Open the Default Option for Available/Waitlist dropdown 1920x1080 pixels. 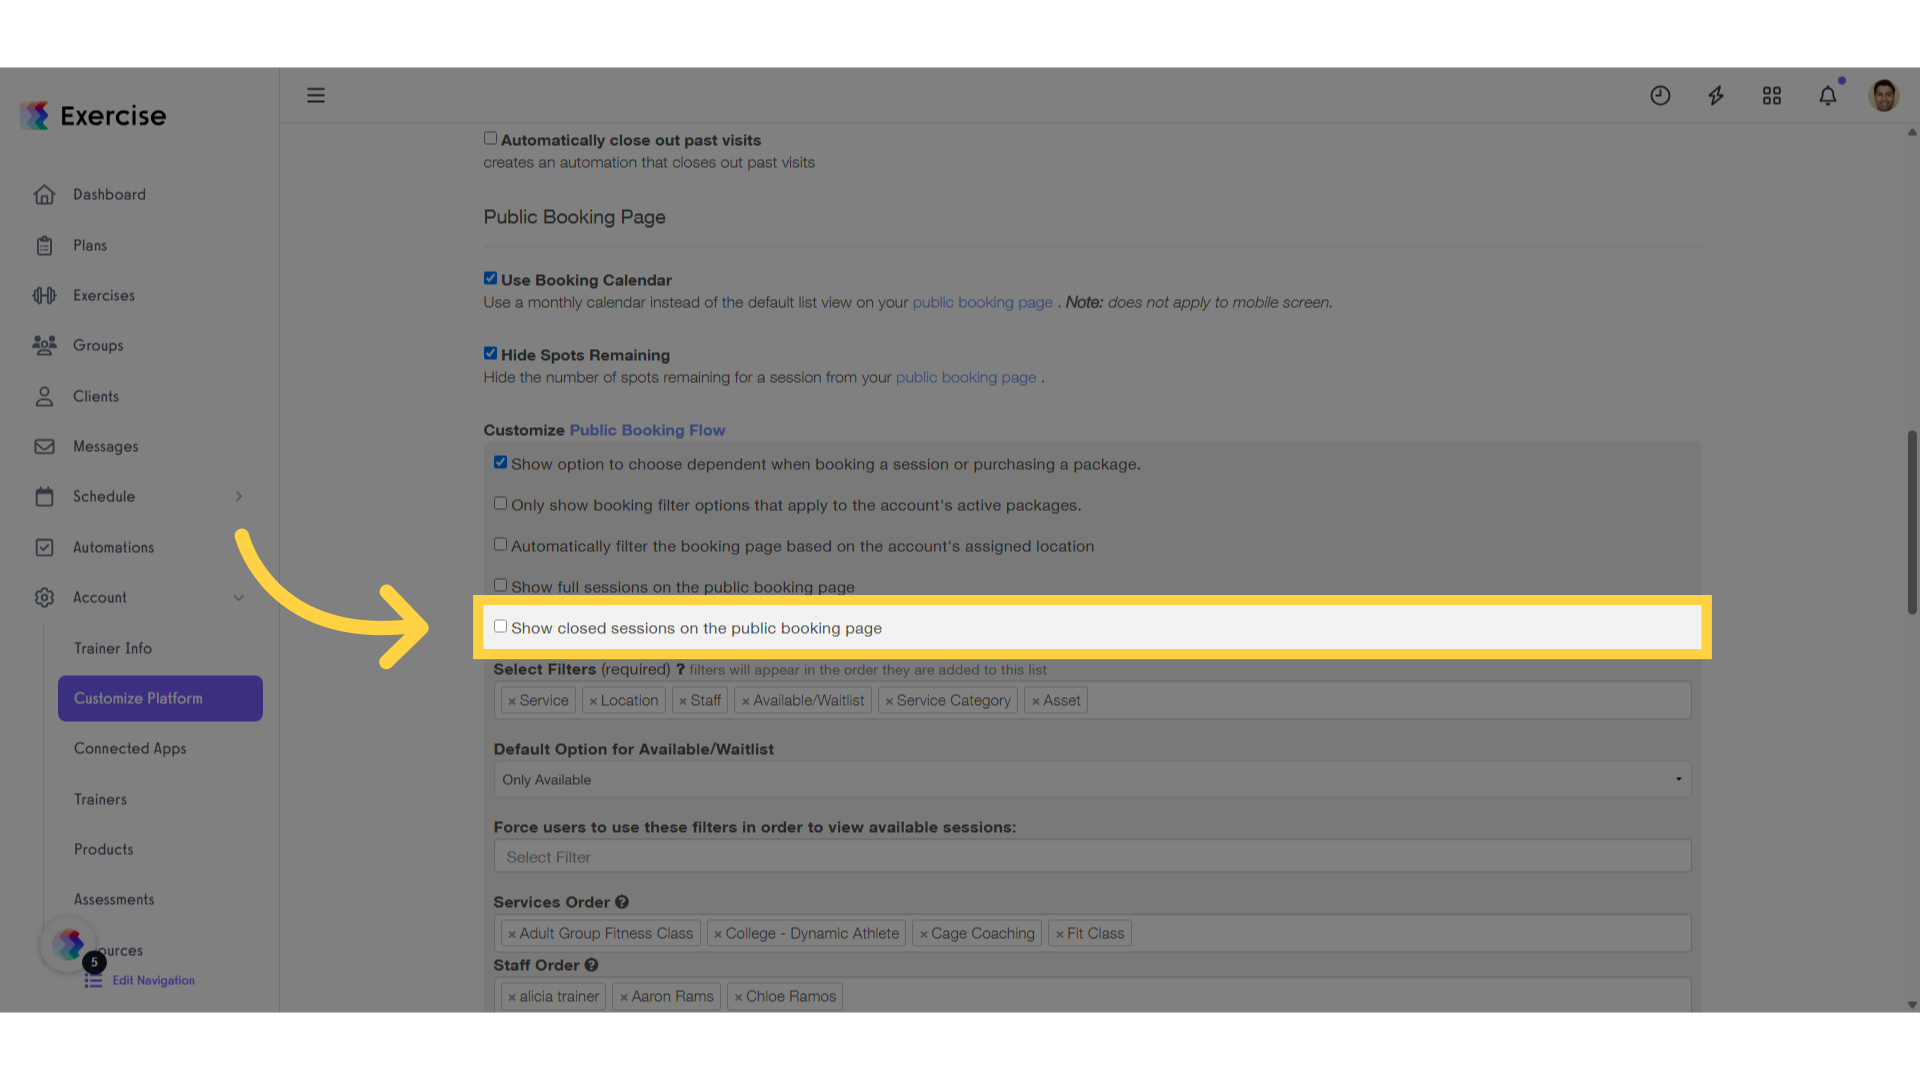pos(1092,780)
